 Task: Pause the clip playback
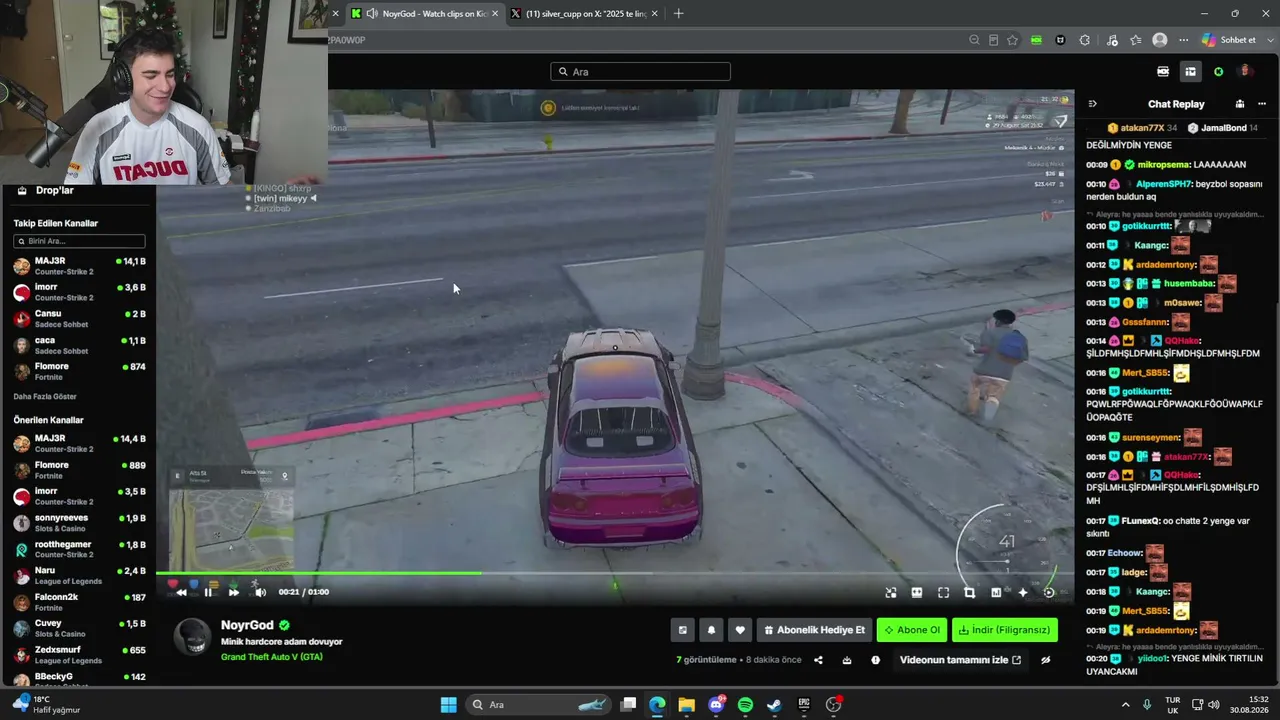(208, 592)
